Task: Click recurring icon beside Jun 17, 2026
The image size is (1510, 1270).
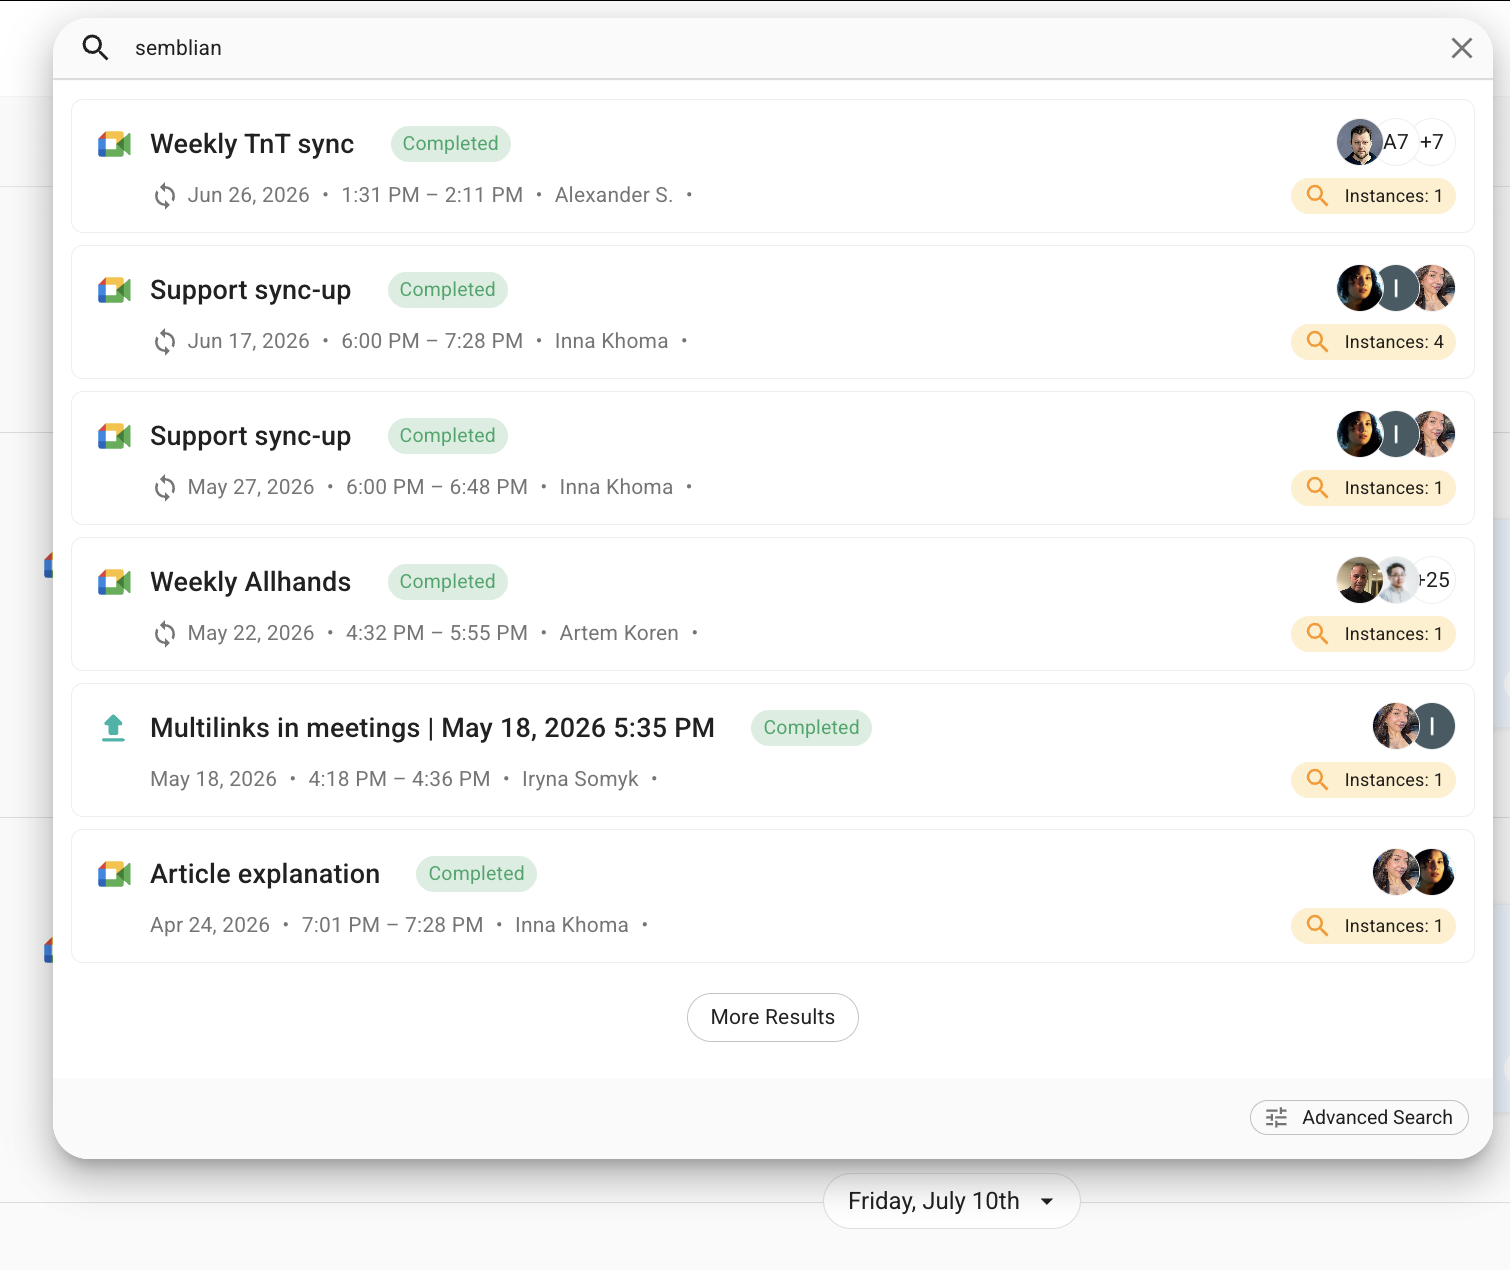Action: 165,342
